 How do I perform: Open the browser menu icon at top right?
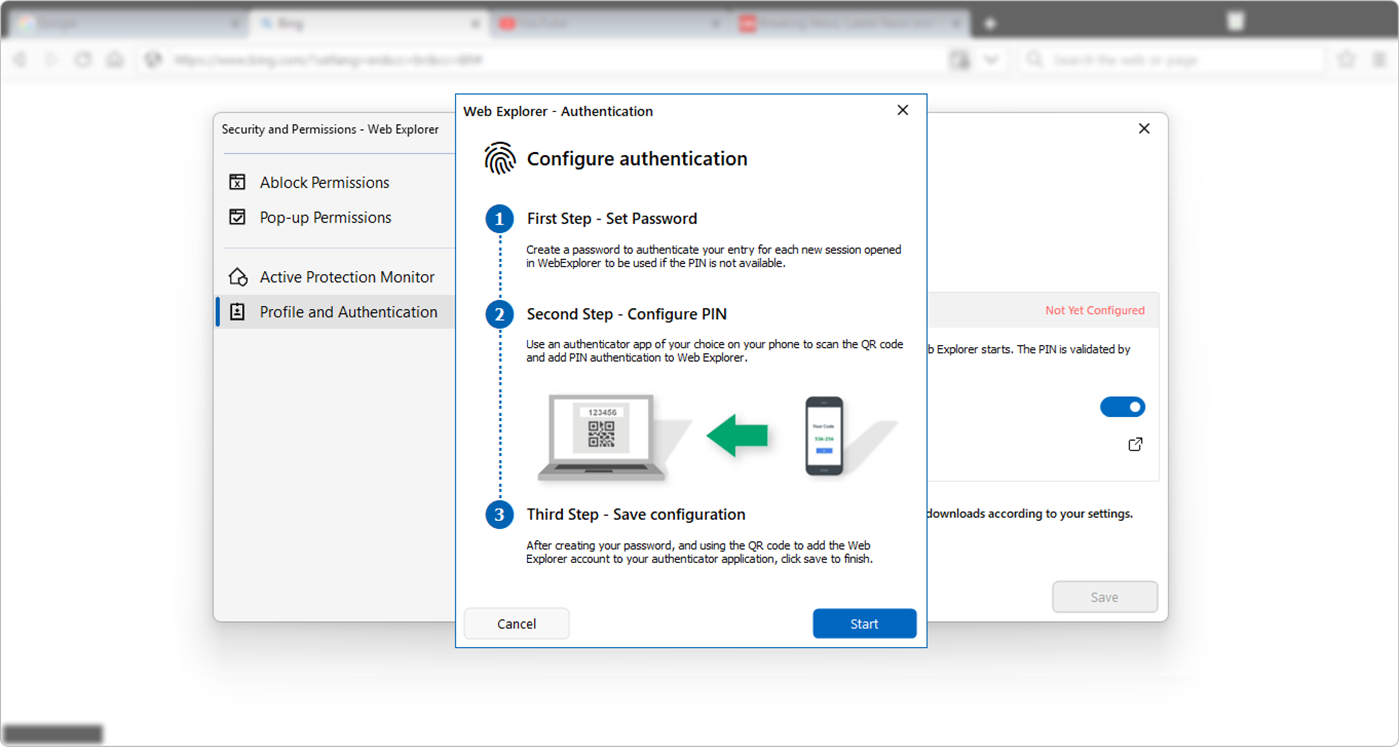1379,59
